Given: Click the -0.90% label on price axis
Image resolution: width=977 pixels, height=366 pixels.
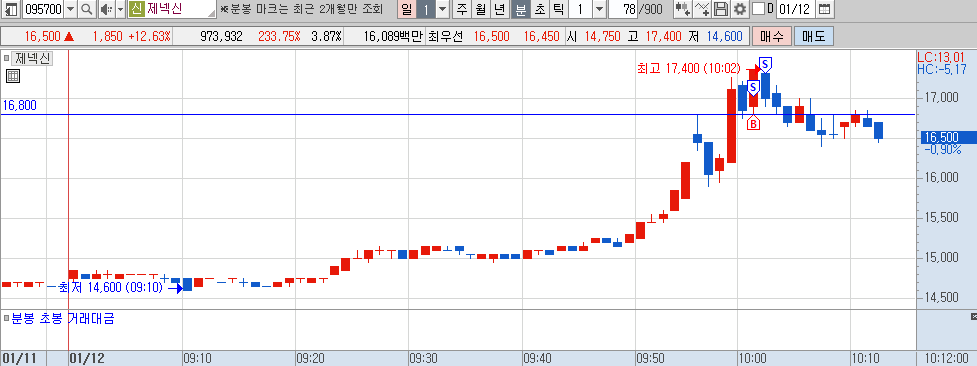Looking at the screenshot, I should (943, 150).
